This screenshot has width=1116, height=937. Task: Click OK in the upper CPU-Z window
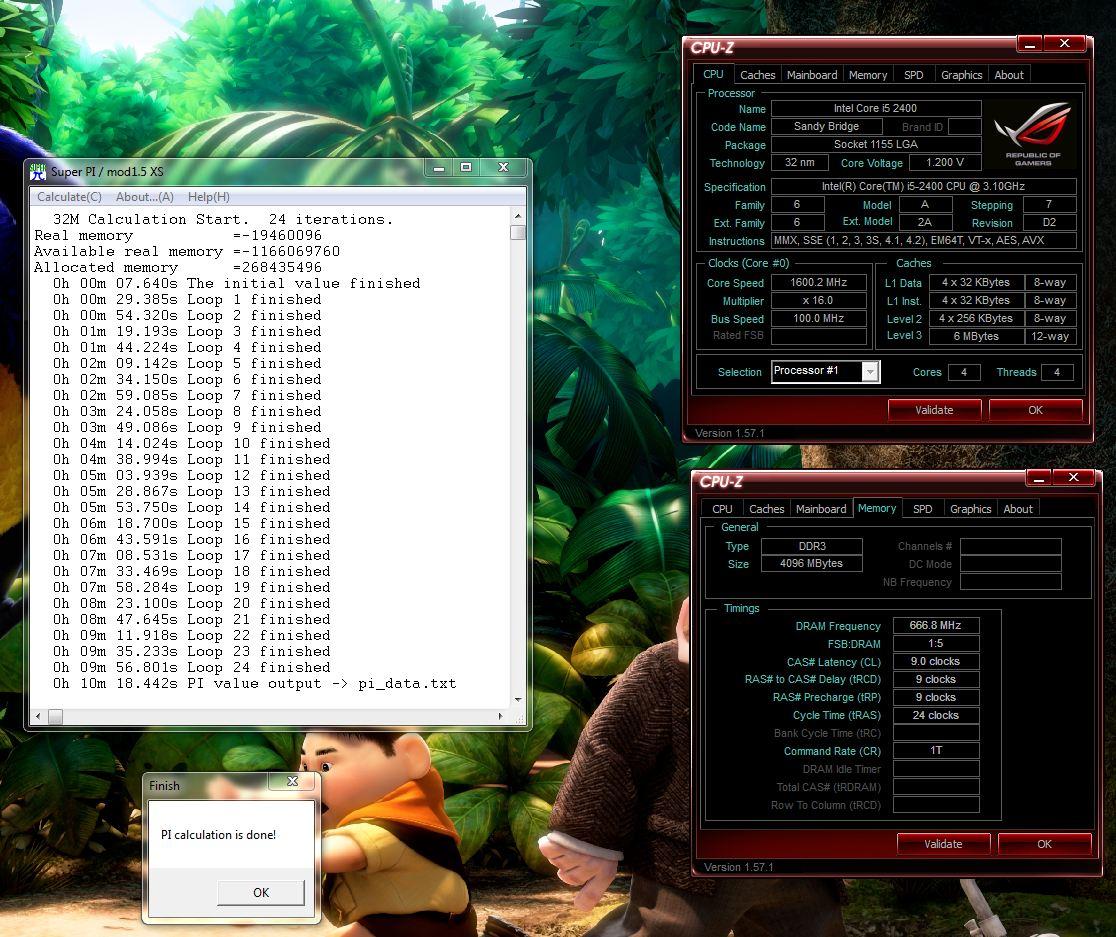pyautogui.click(x=1035, y=410)
